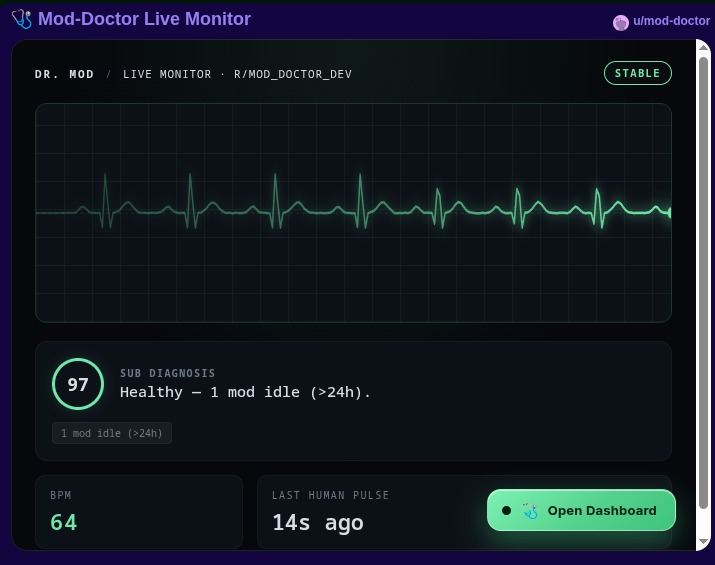Click the vertical scrollbar thumb
Screen dimensions: 715x565
[704, 283]
